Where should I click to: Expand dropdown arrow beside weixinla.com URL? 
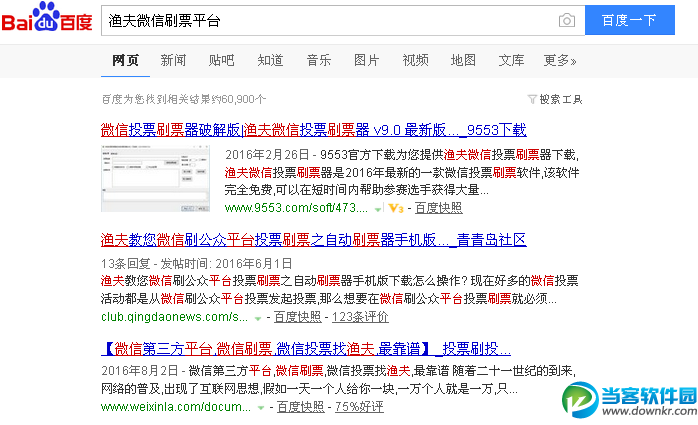261,408
